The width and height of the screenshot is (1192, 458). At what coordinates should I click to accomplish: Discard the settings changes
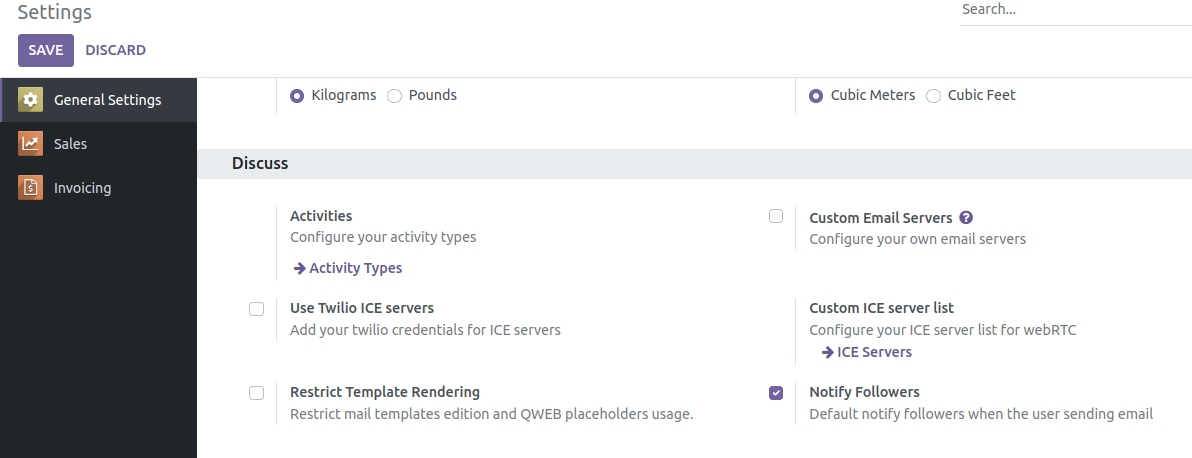point(116,50)
